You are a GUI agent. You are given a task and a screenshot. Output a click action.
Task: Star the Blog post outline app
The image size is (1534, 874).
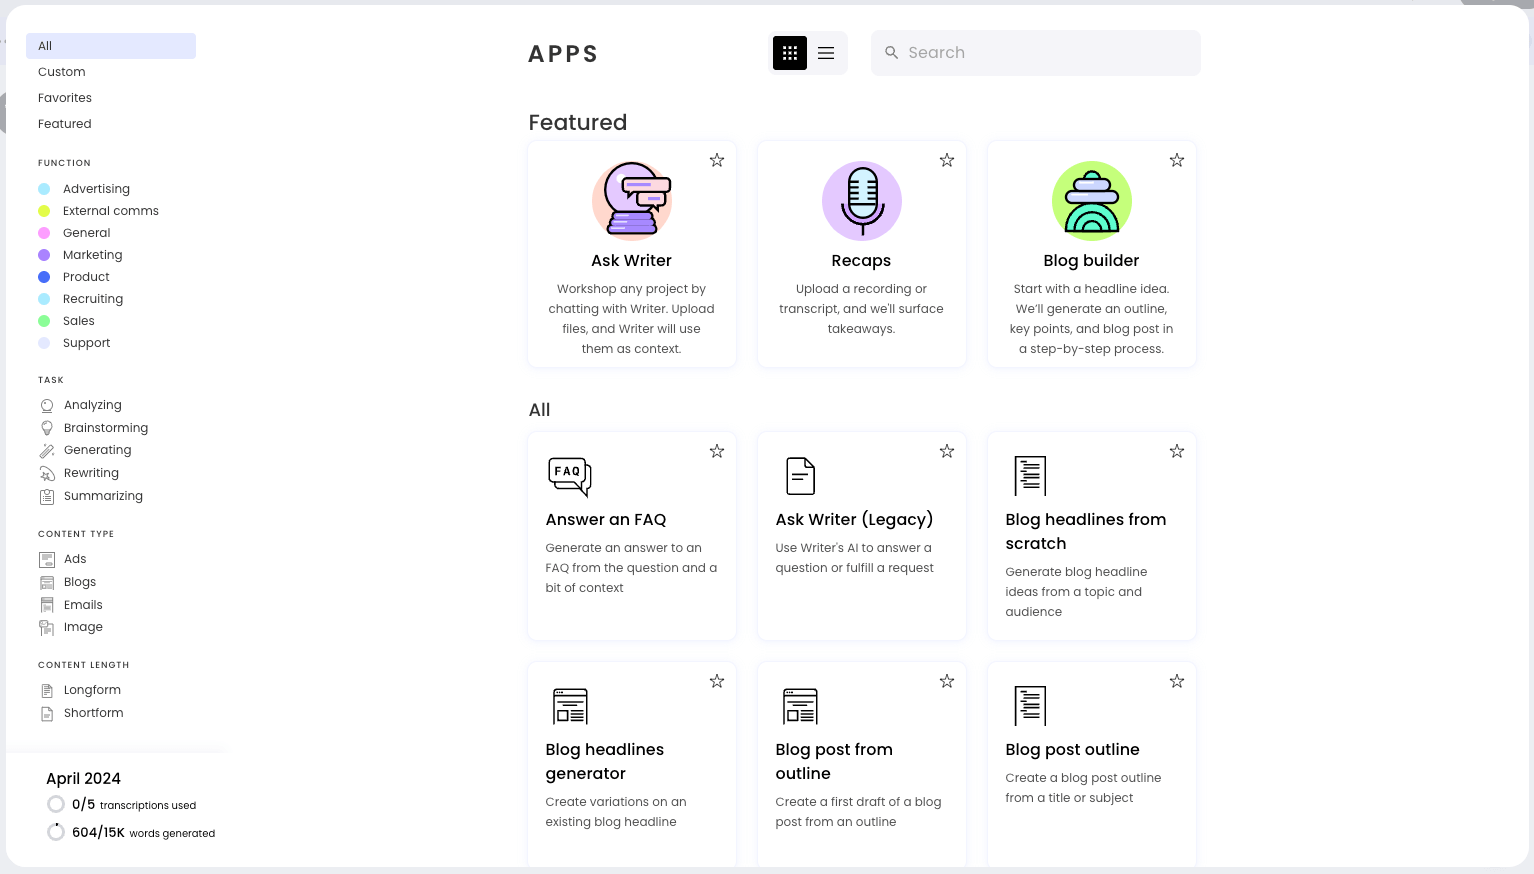[x=1177, y=681]
